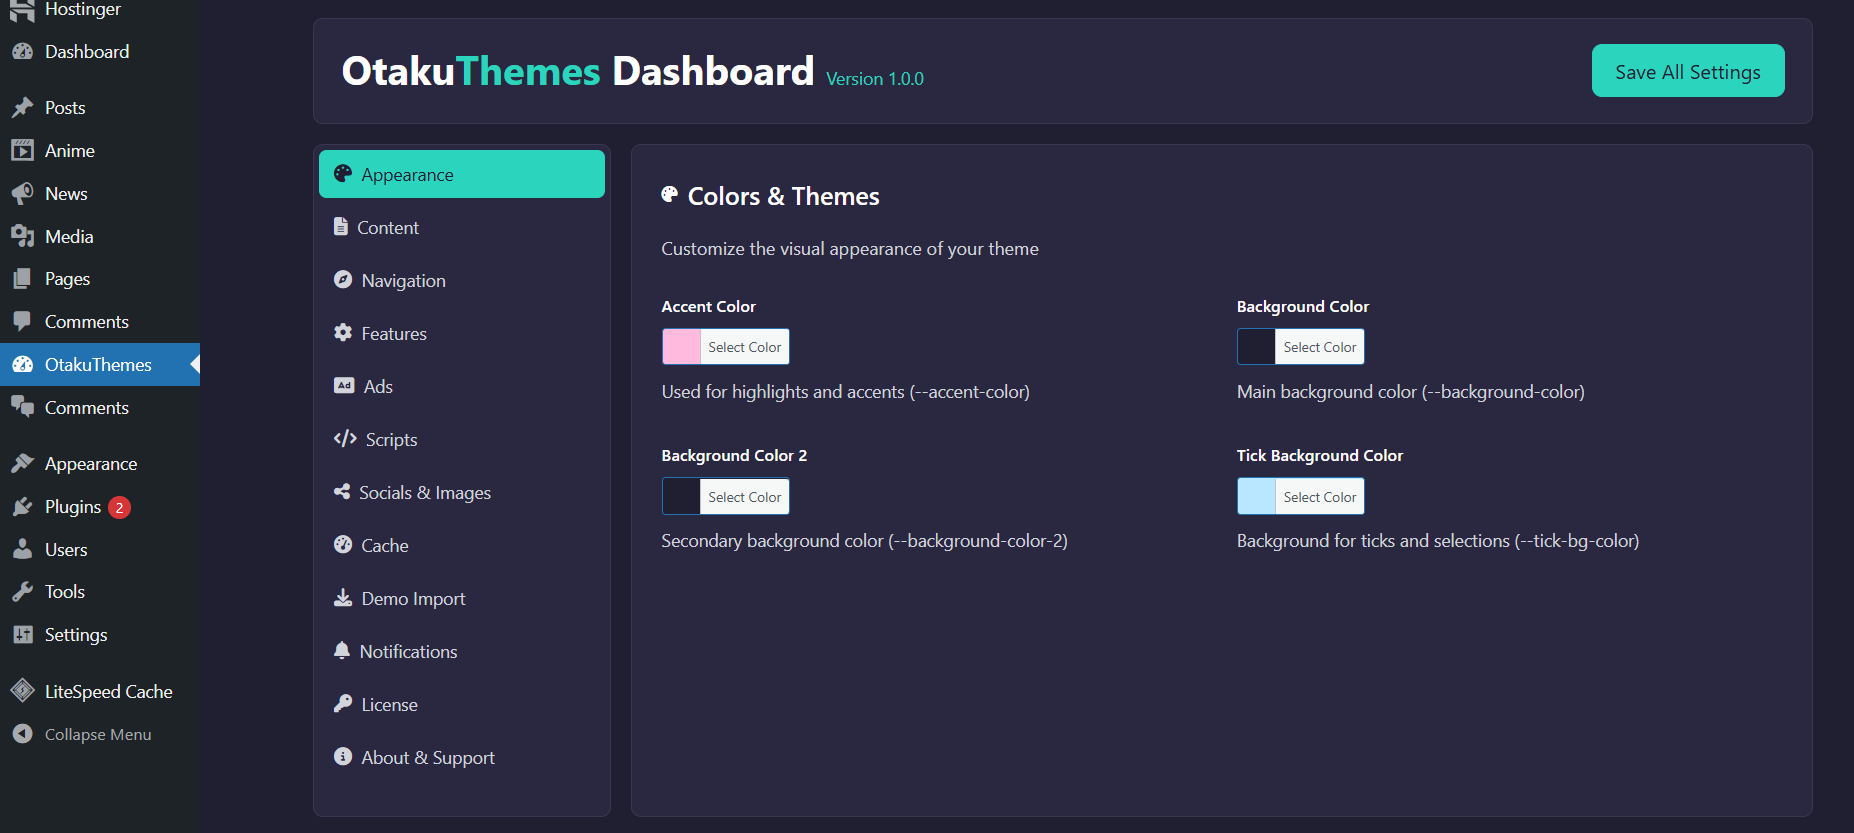Click the License key icon

(343, 704)
